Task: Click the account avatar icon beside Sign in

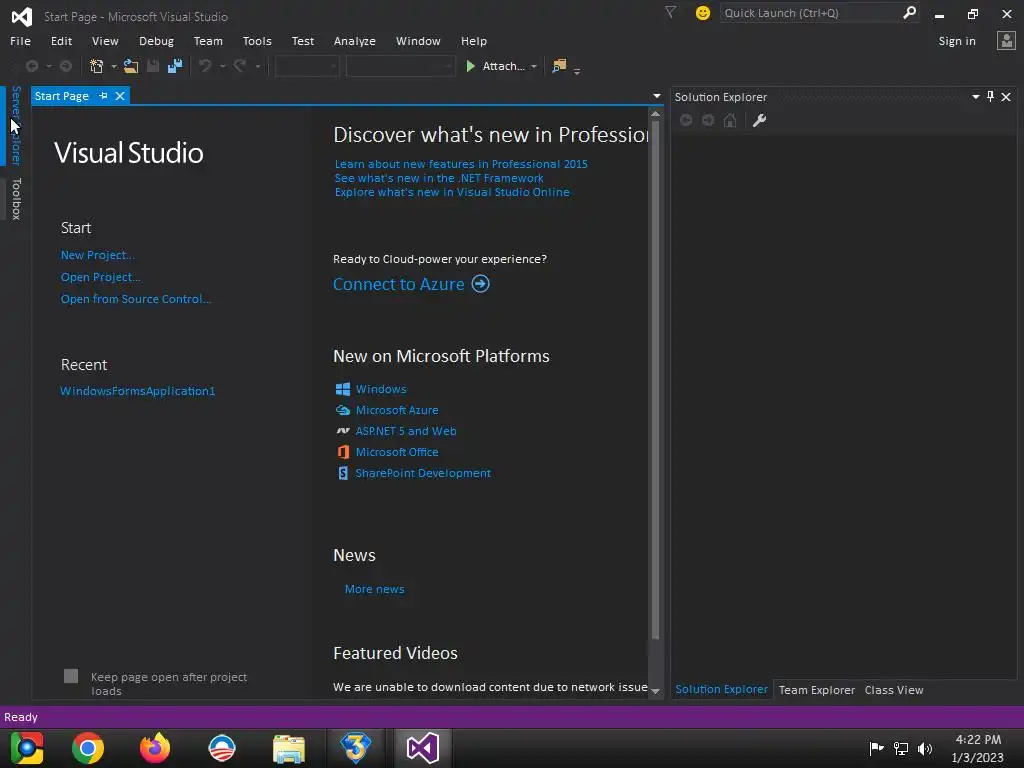Action: 1006,40
